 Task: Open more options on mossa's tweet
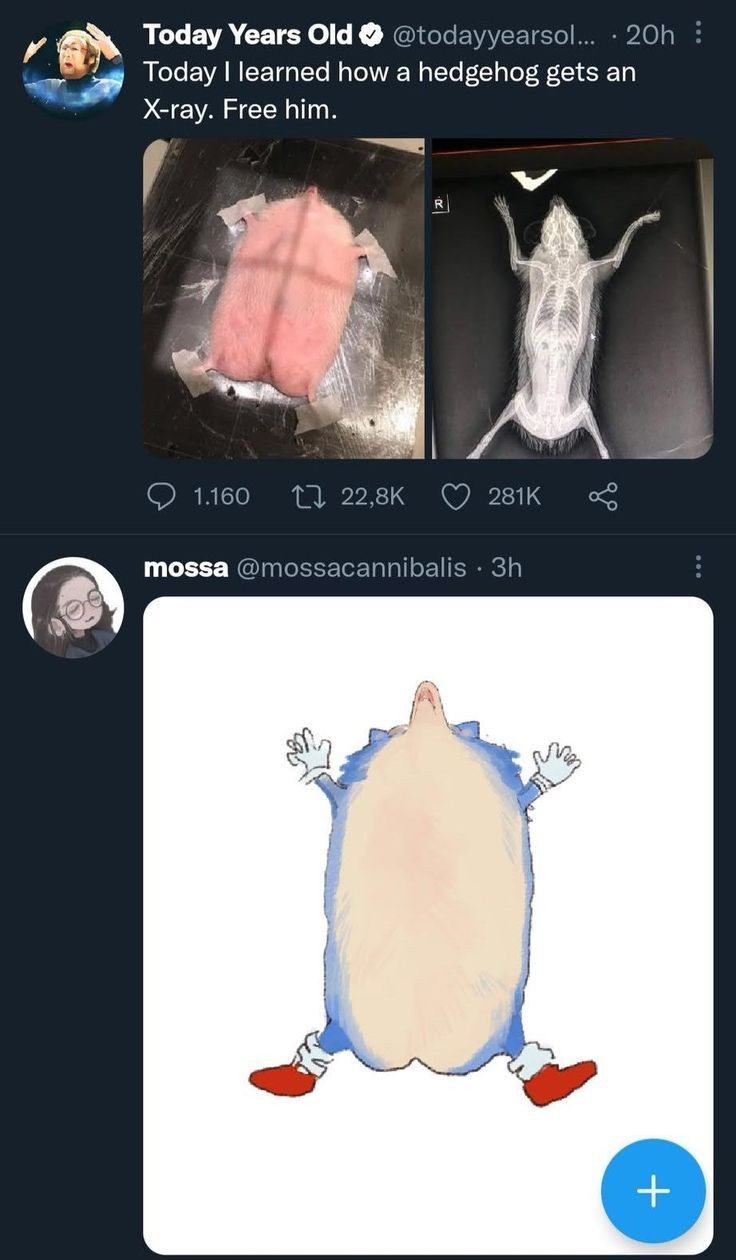point(698,568)
